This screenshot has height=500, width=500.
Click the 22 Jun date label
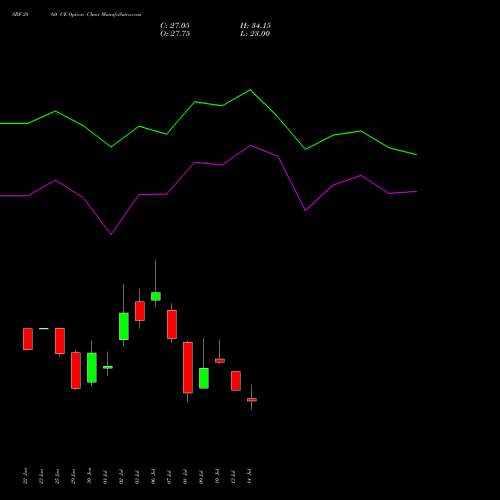[25, 476]
